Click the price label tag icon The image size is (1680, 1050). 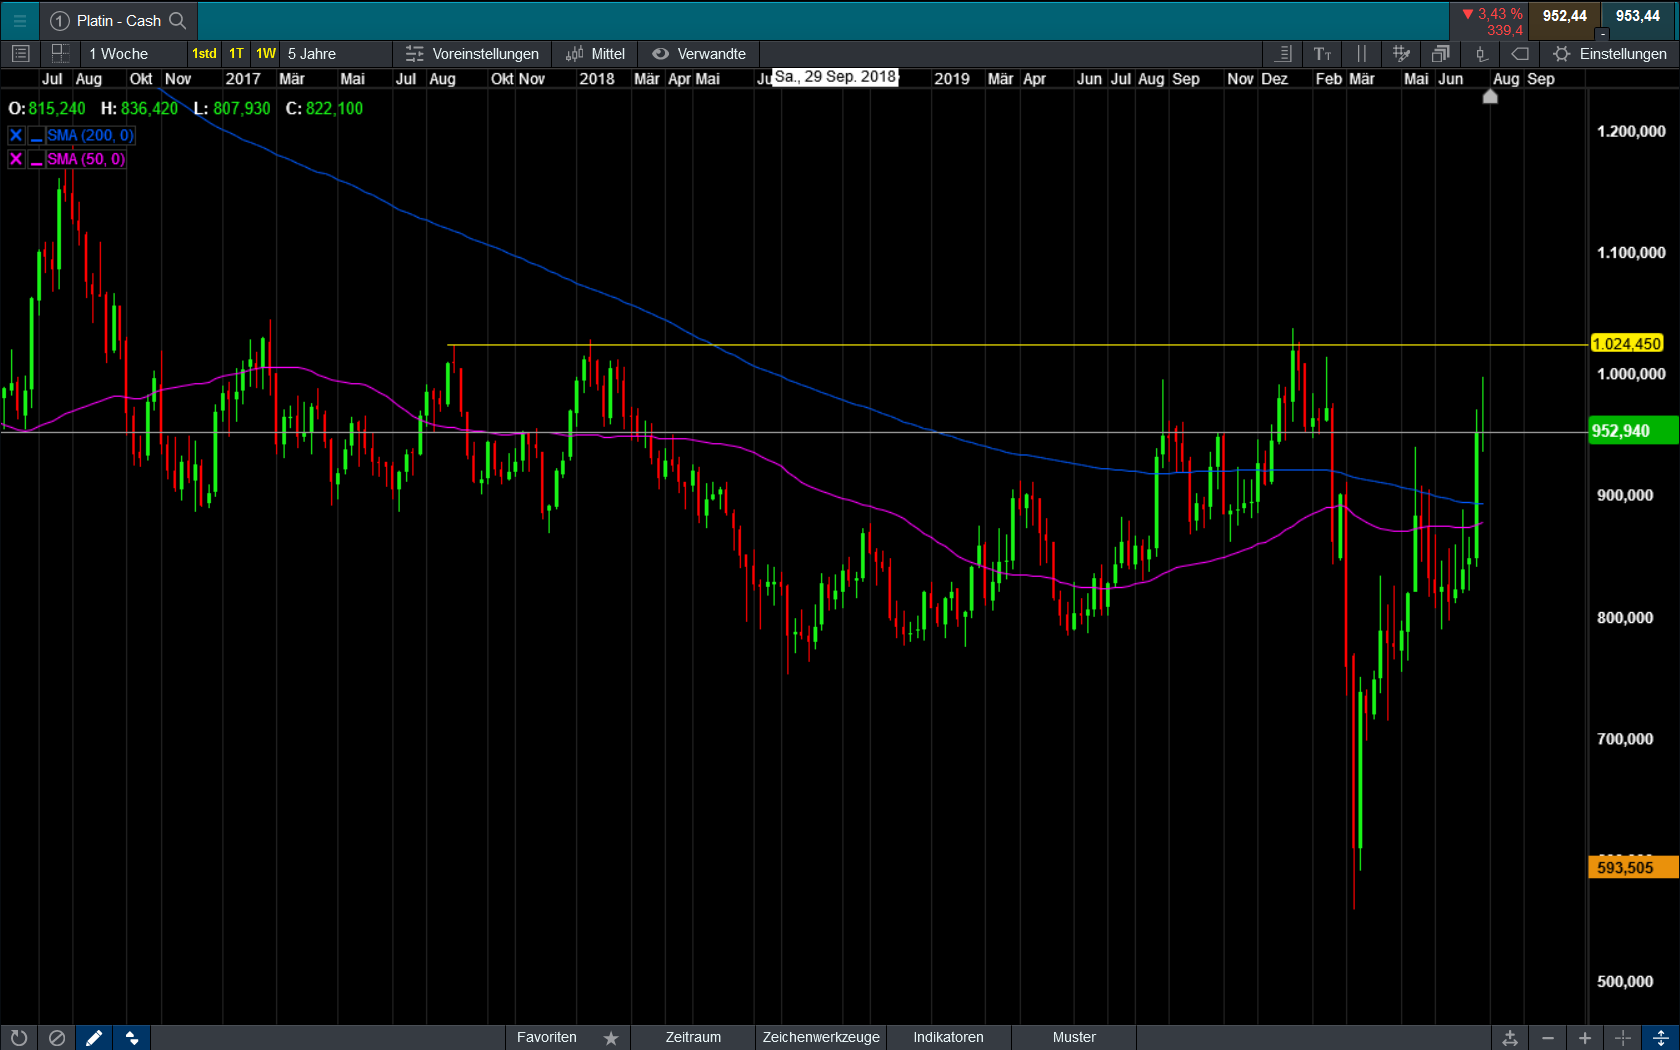(x=1520, y=54)
